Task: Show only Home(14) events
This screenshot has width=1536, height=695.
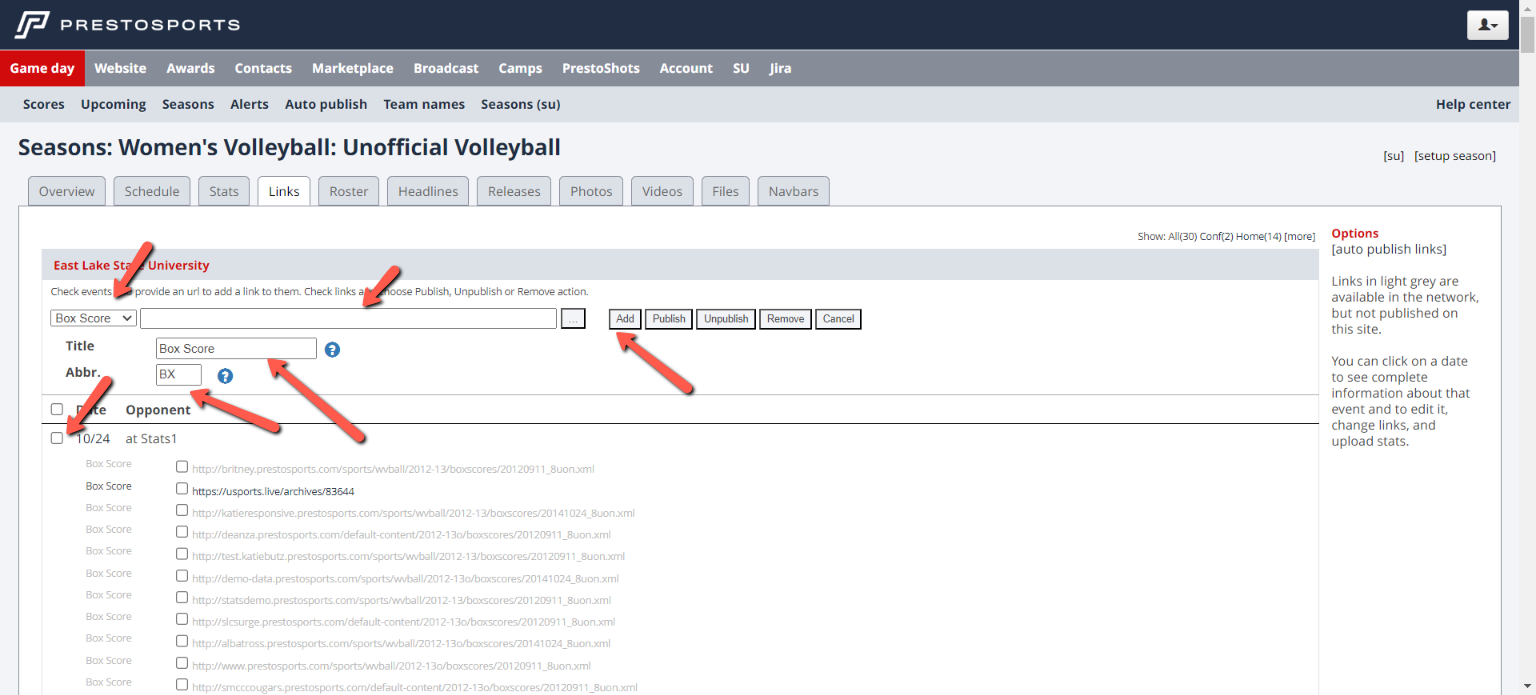Action: [x=1260, y=237]
